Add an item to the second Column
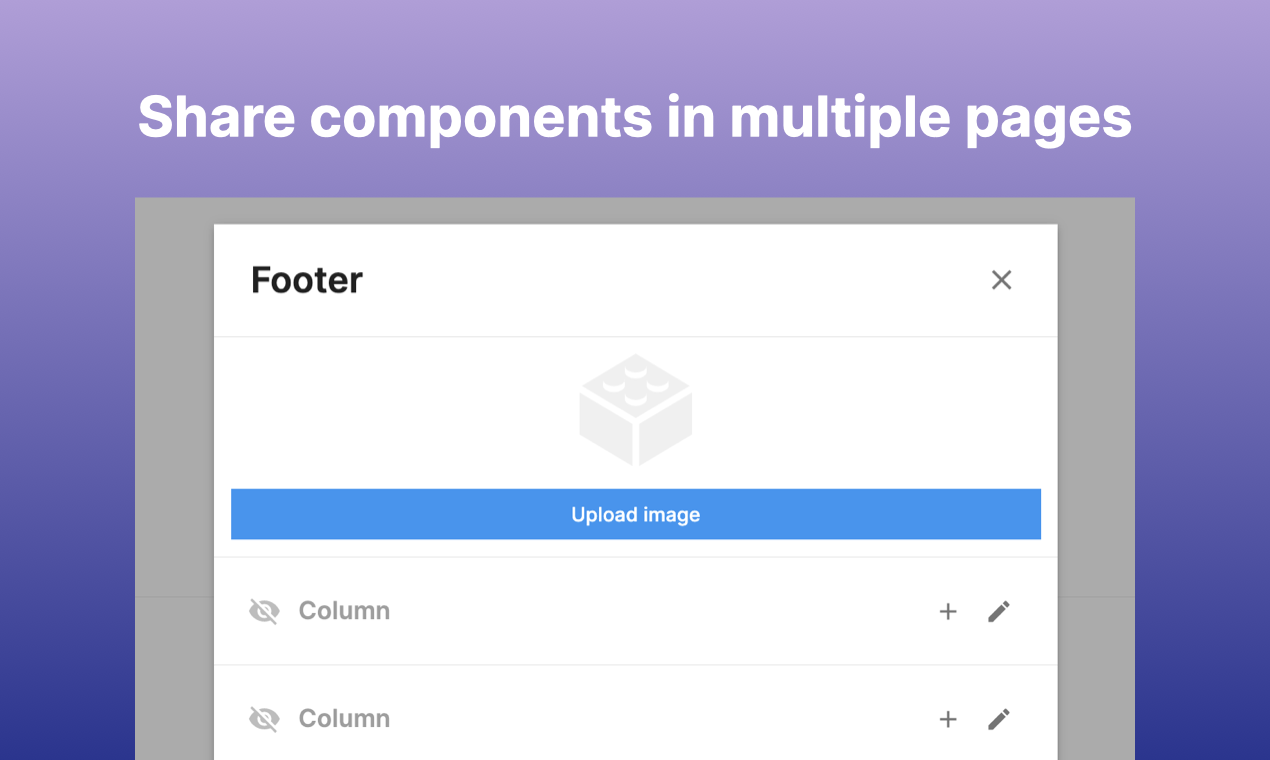This screenshot has width=1270, height=760. 948,719
